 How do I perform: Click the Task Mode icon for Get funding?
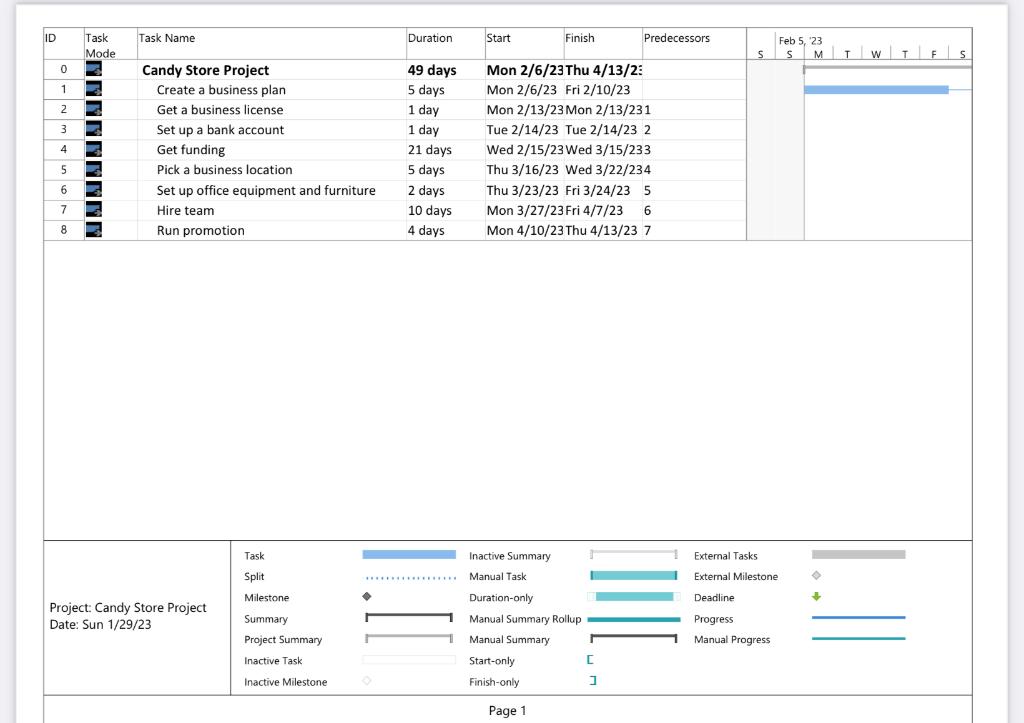[94, 150]
